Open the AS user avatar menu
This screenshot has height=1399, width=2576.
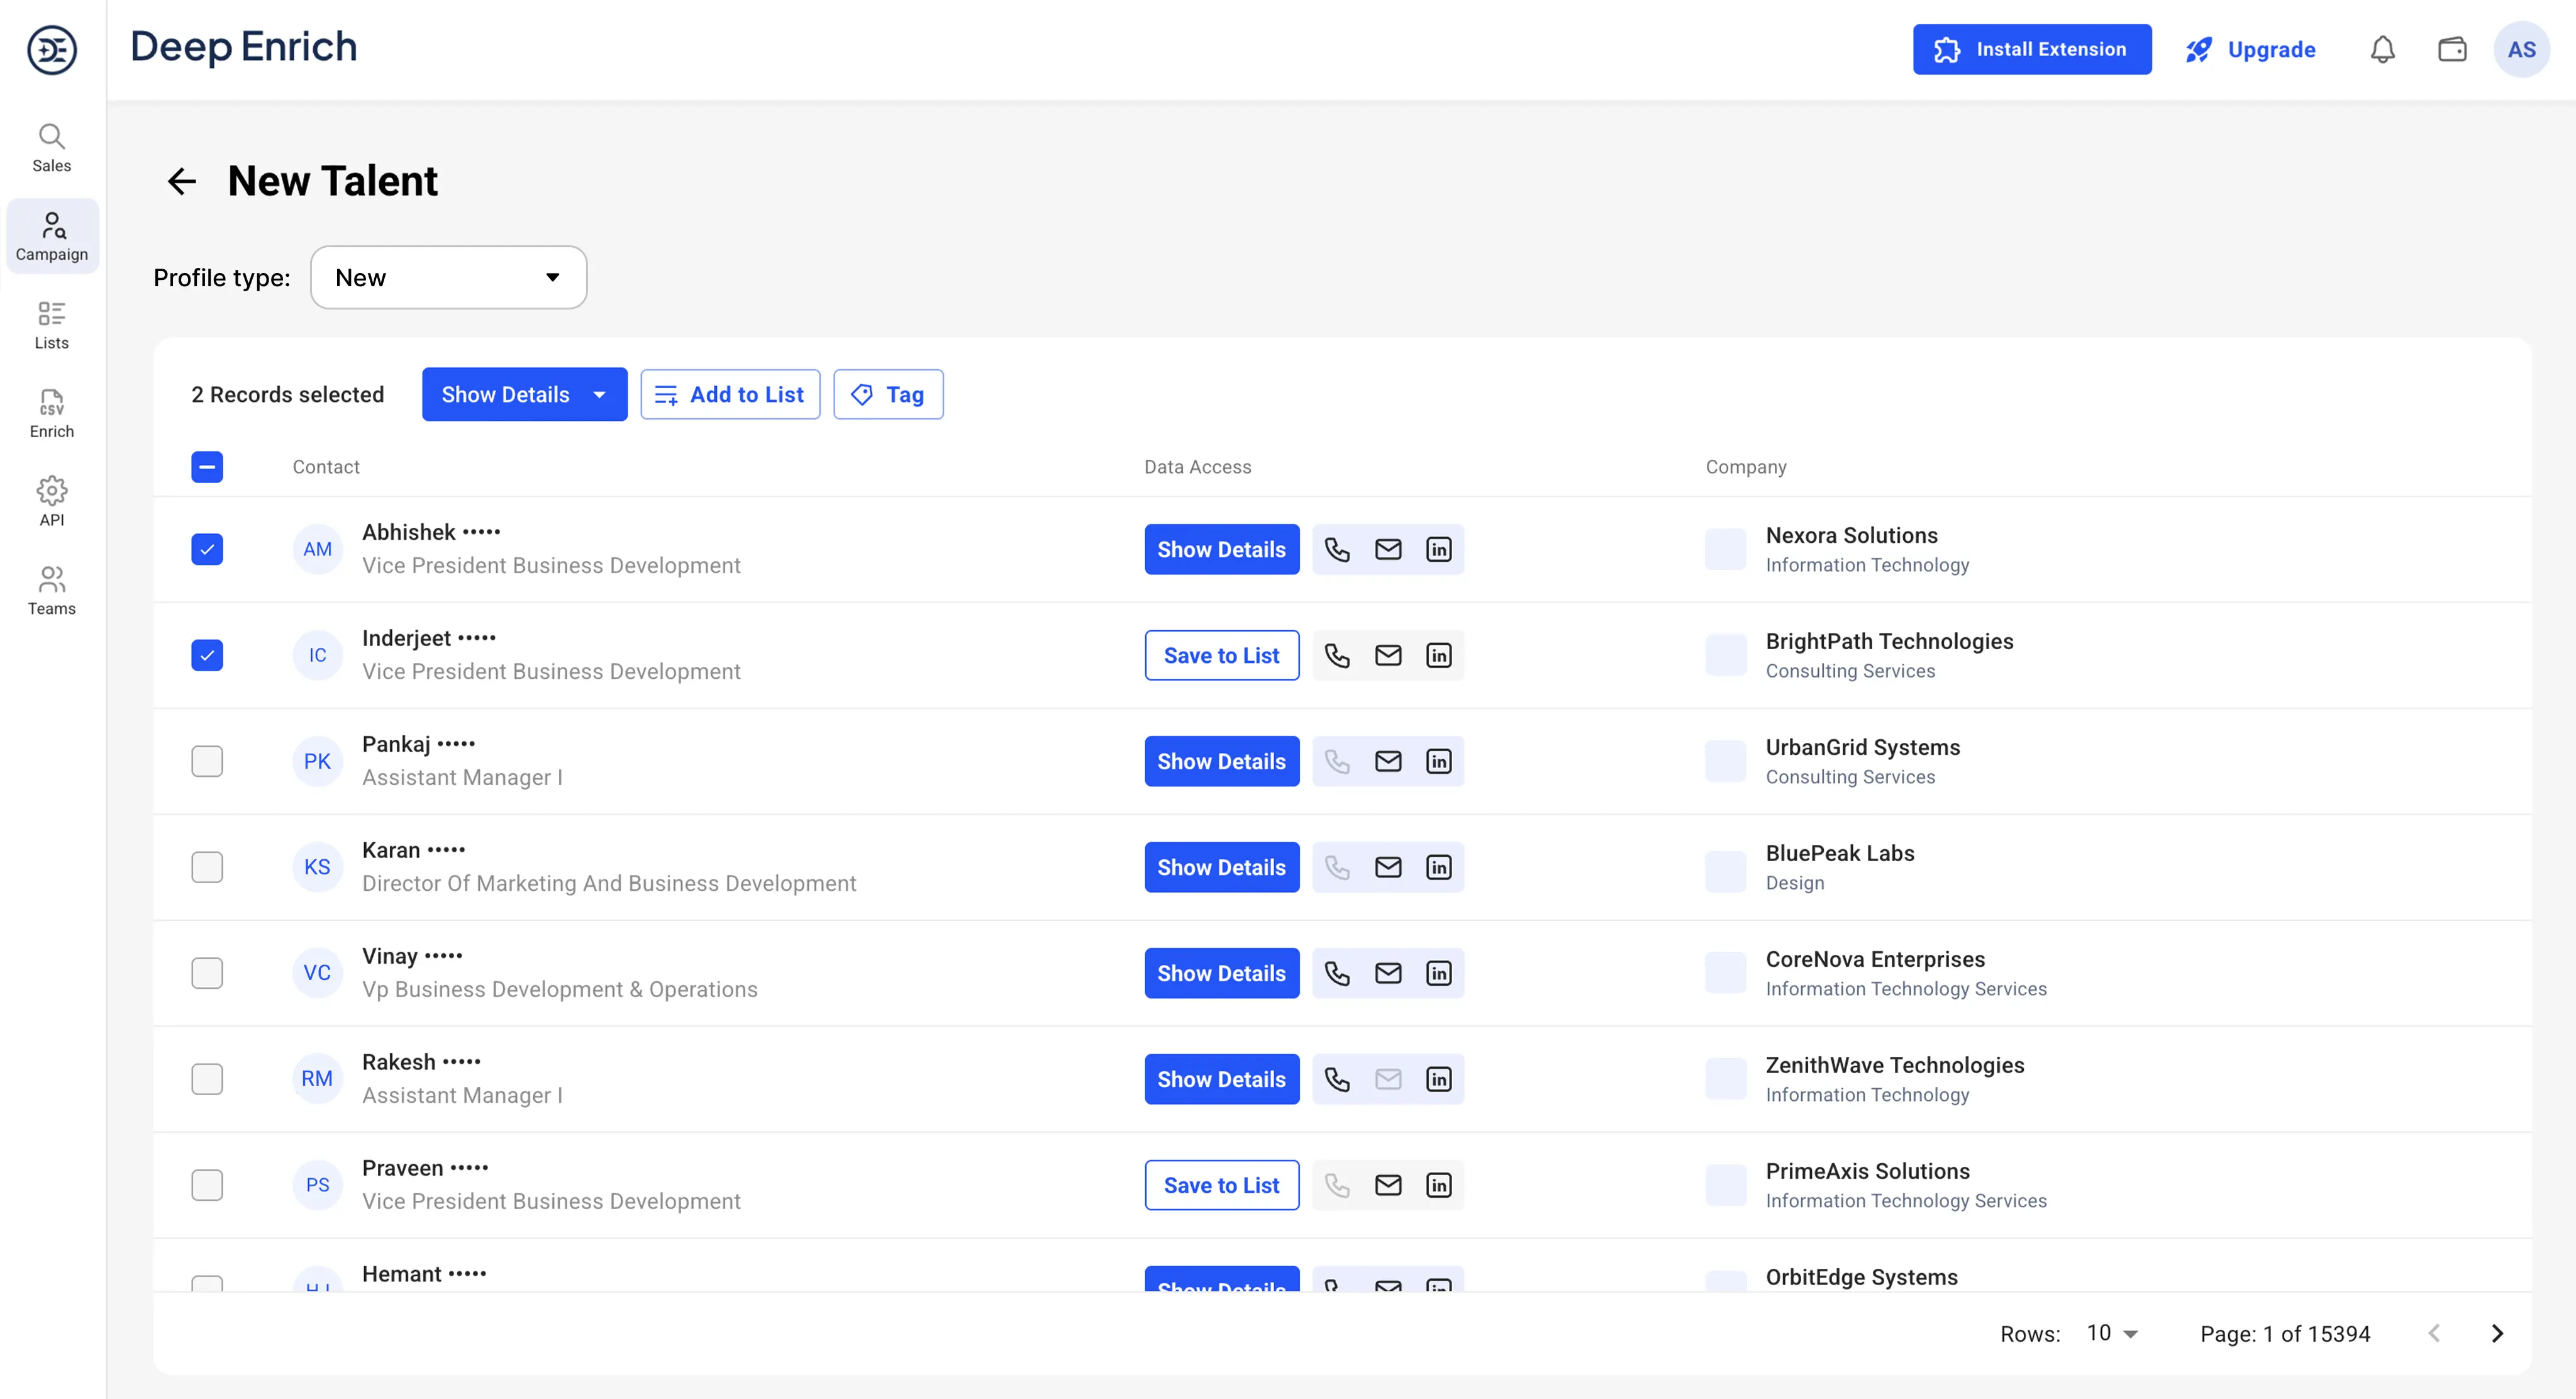click(x=2521, y=49)
